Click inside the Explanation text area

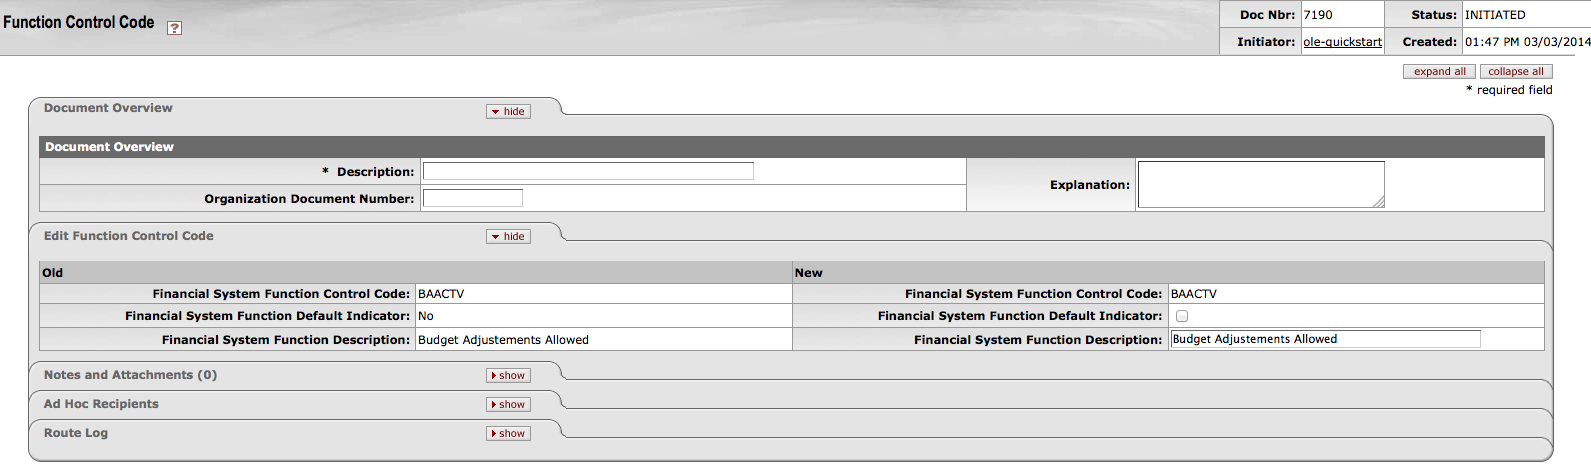point(1260,184)
